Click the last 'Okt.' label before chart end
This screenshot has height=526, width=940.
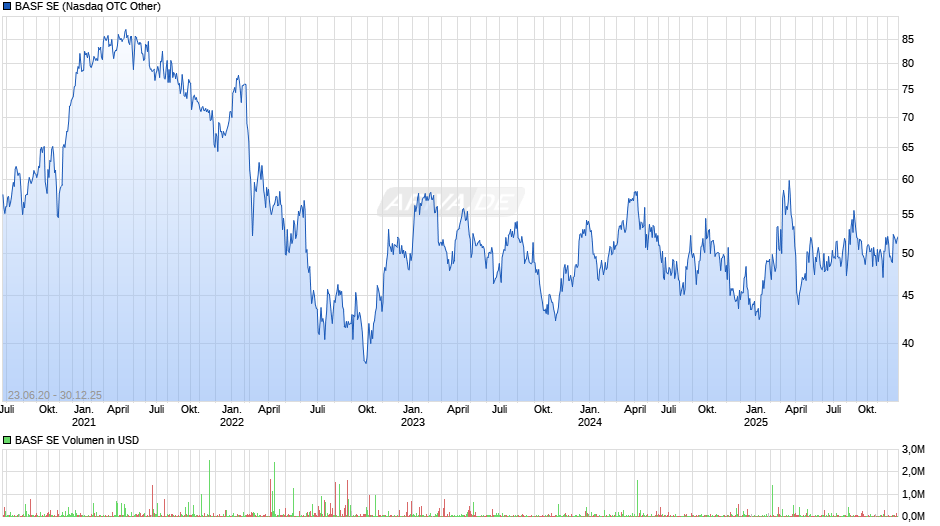[x=867, y=410]
